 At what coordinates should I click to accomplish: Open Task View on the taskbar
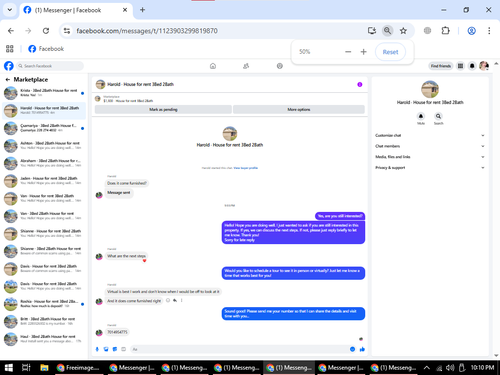pyautogui.click(x=26, y=368)
